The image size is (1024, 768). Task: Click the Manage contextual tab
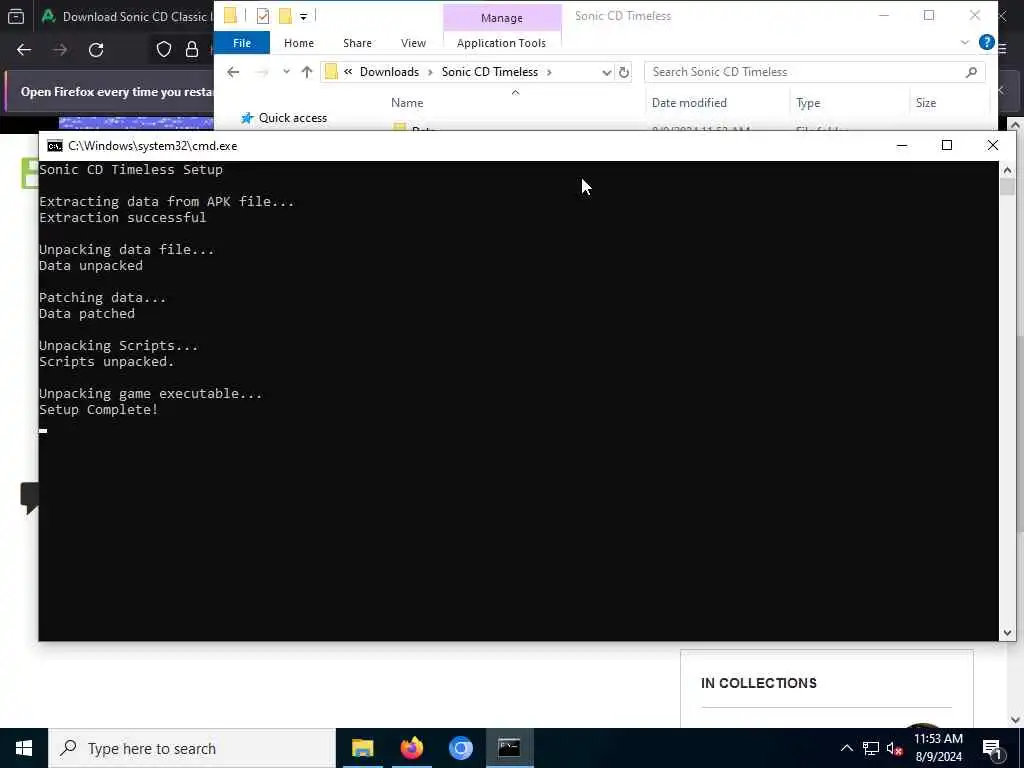tap(502, 18)
